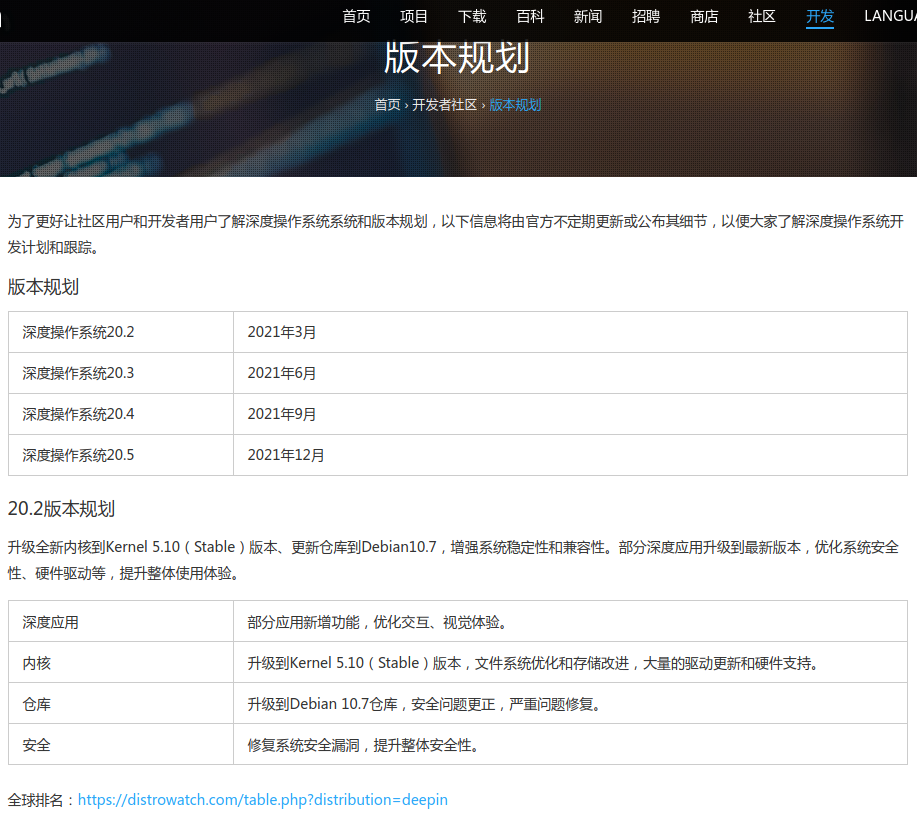
Task: Open 首页 in the top navigation bar
Action: (356, 16)
